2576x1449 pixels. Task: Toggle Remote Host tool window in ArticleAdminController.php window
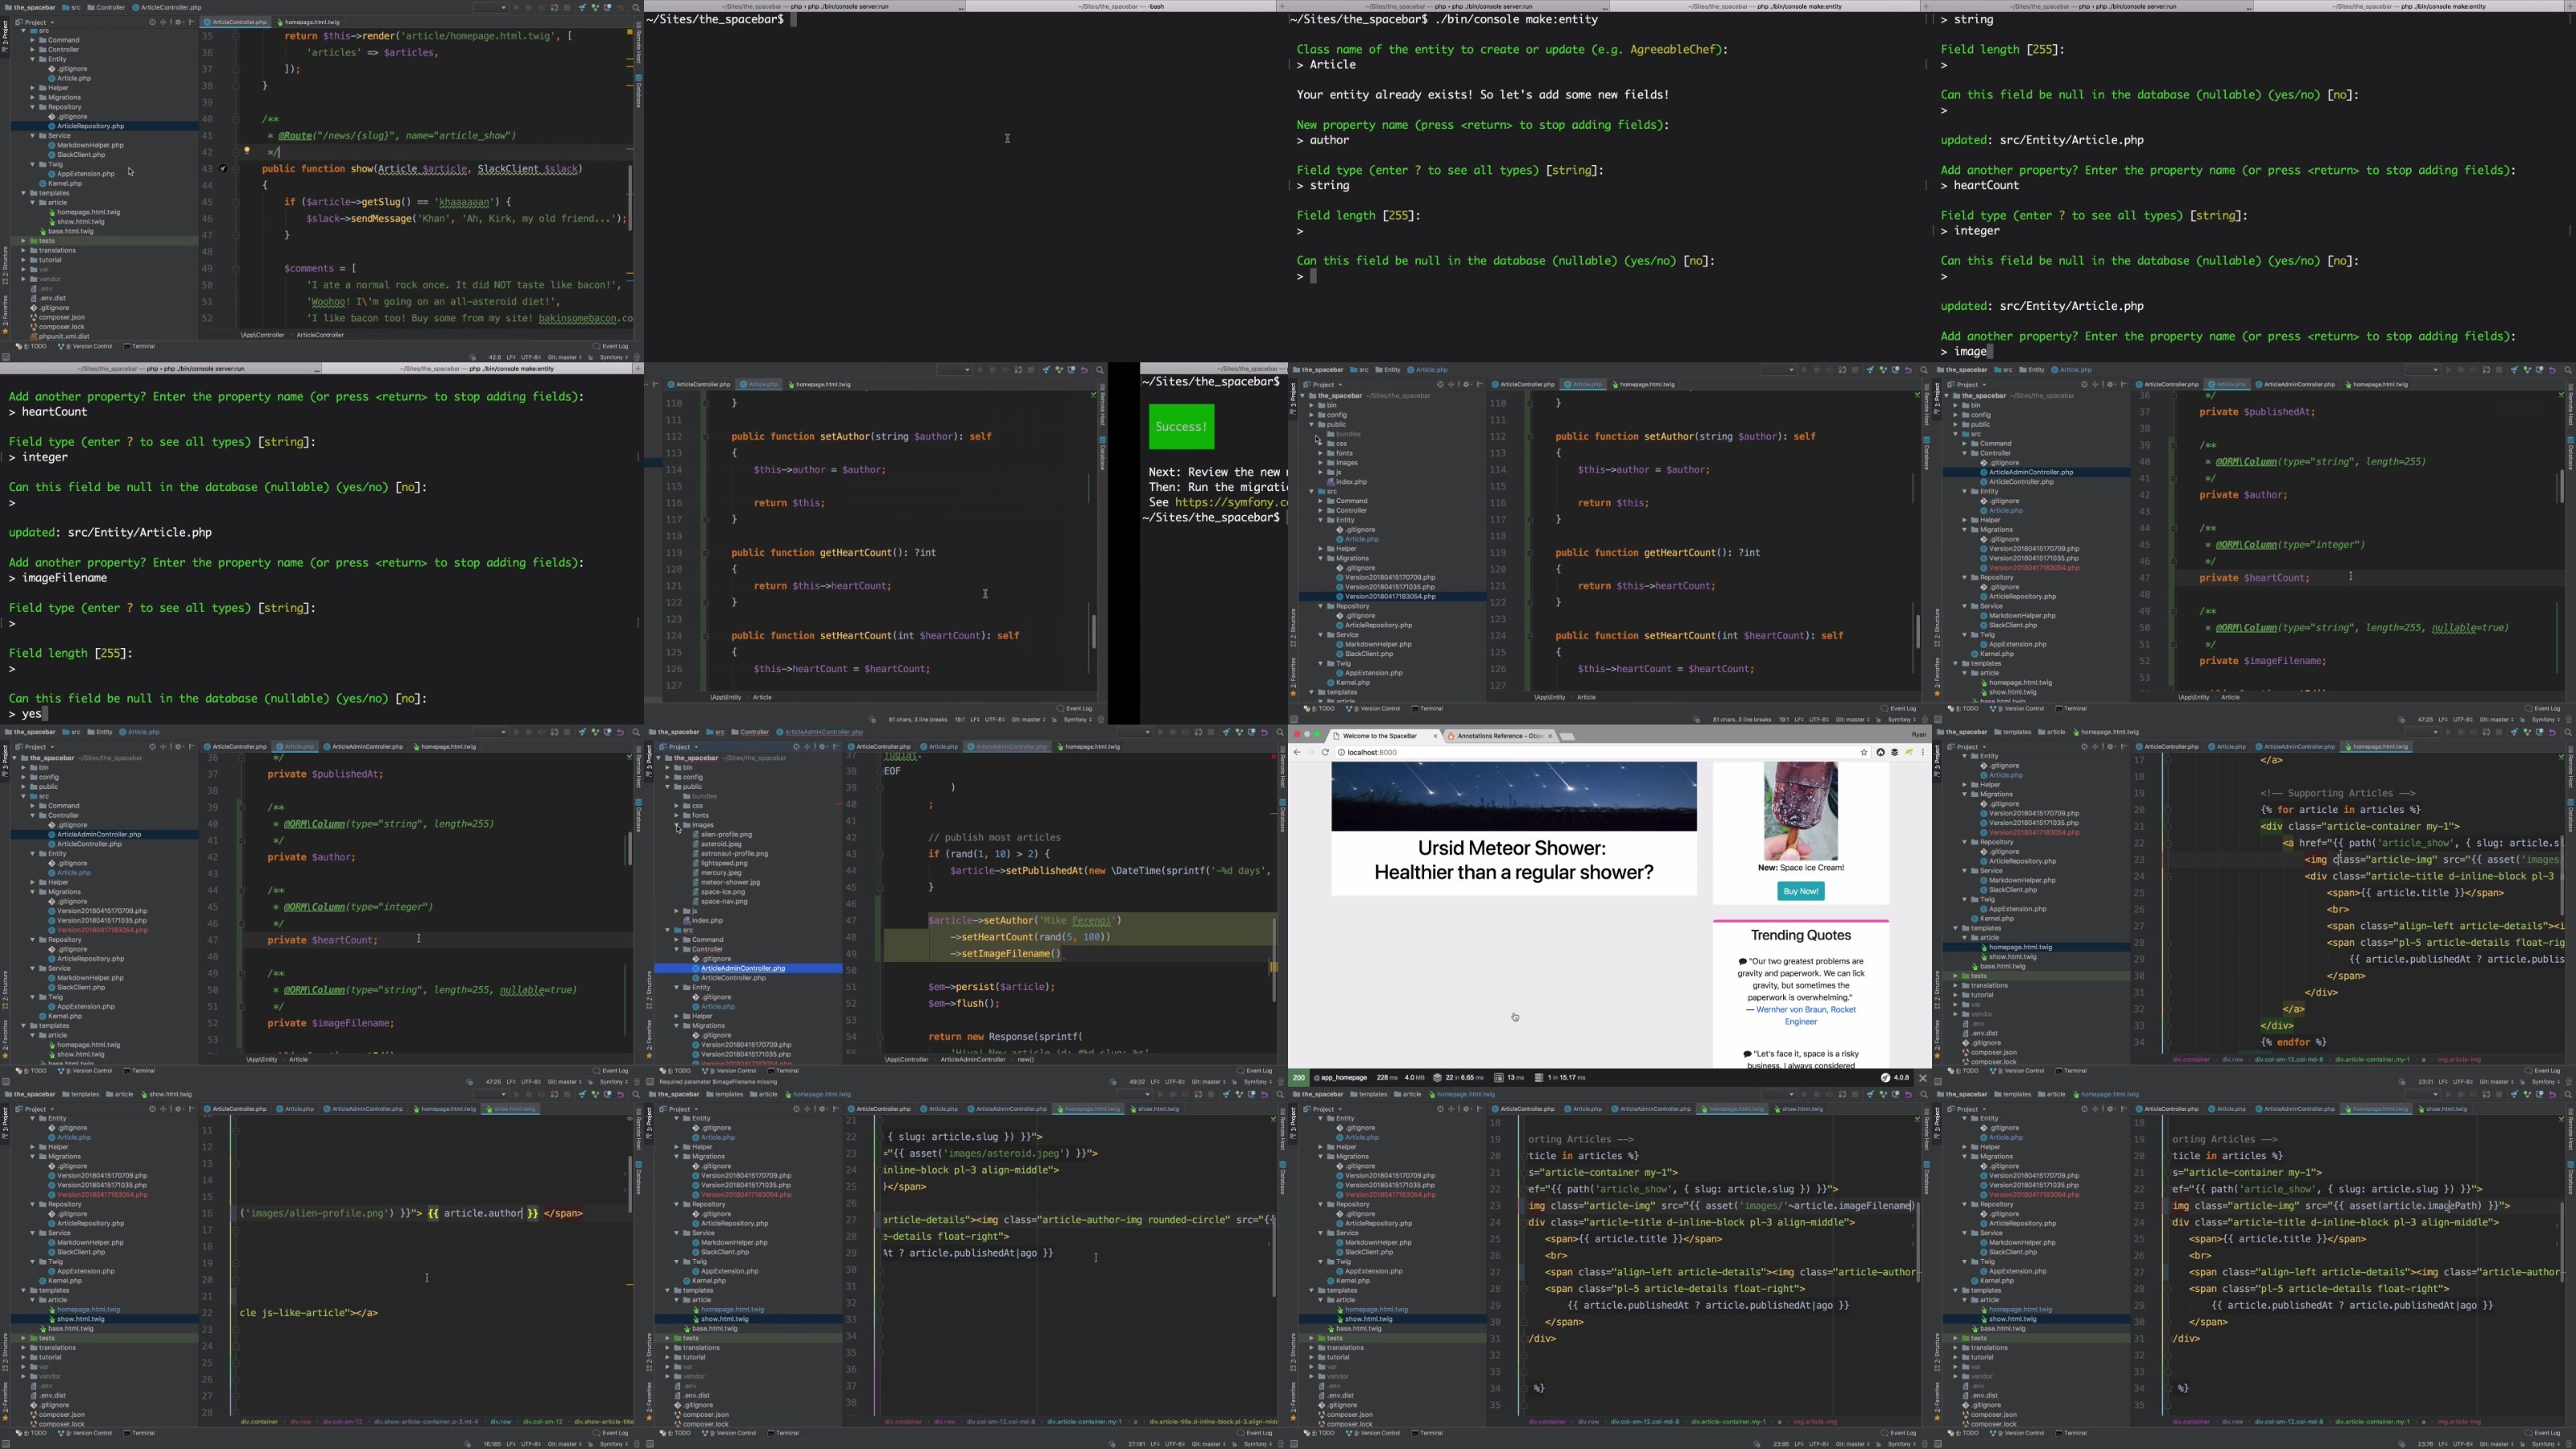coord(1282,767)
